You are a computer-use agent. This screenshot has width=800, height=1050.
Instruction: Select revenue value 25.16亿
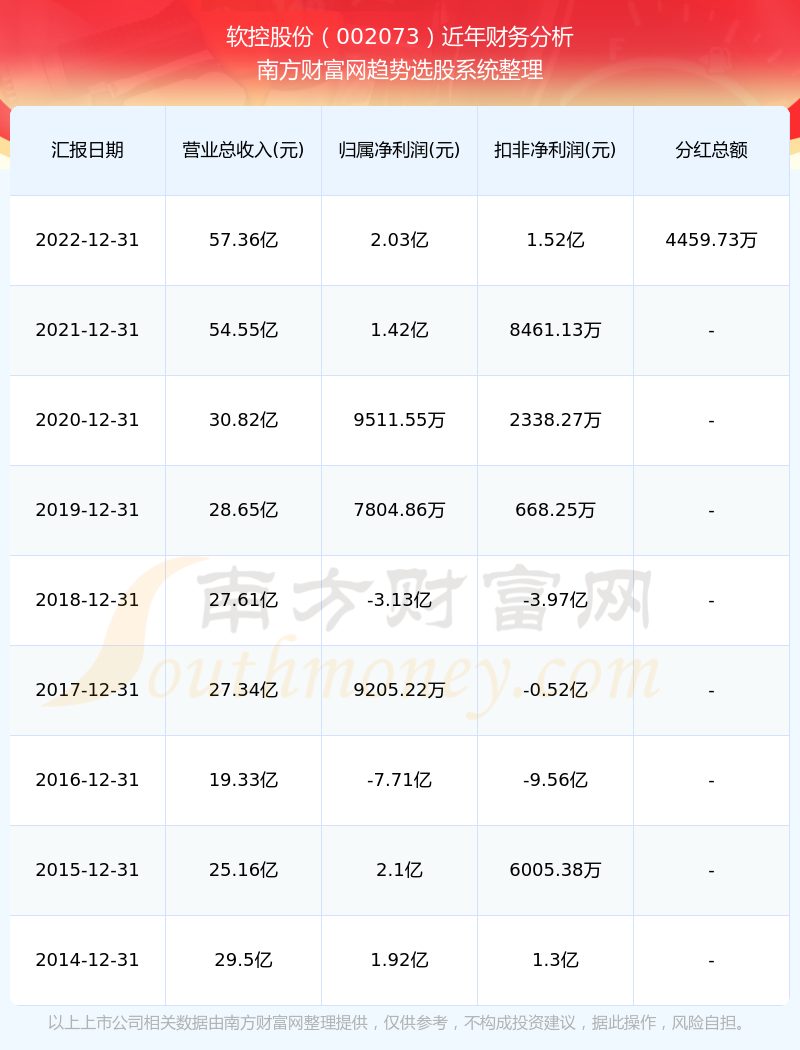click(x=244, y=870)
